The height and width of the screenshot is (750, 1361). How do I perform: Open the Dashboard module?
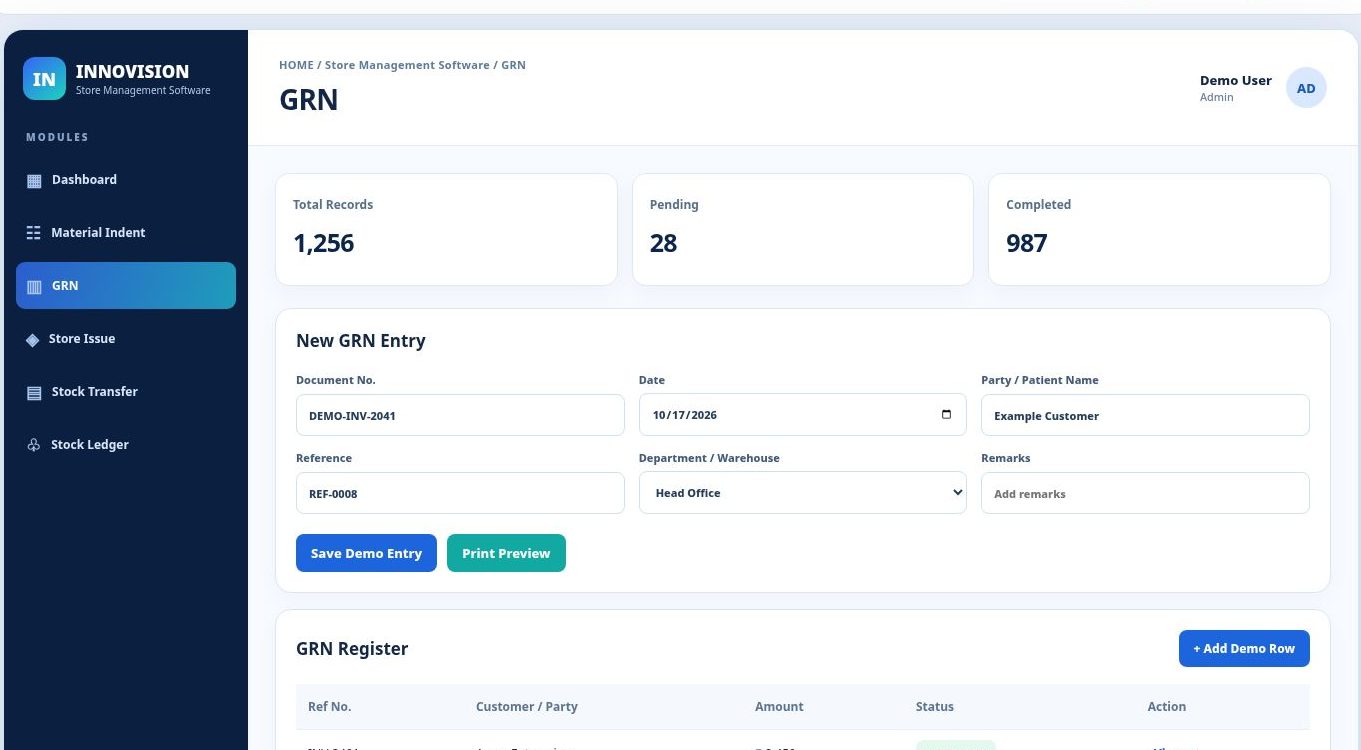[x=126, y=180]
